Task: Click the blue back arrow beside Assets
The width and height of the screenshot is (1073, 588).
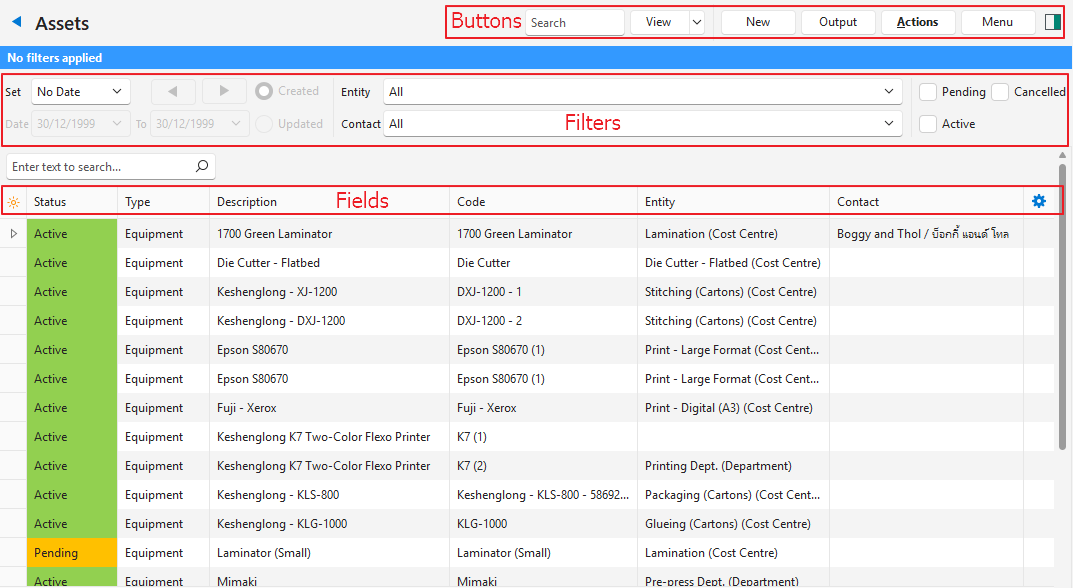Action: tap(16, 22)
